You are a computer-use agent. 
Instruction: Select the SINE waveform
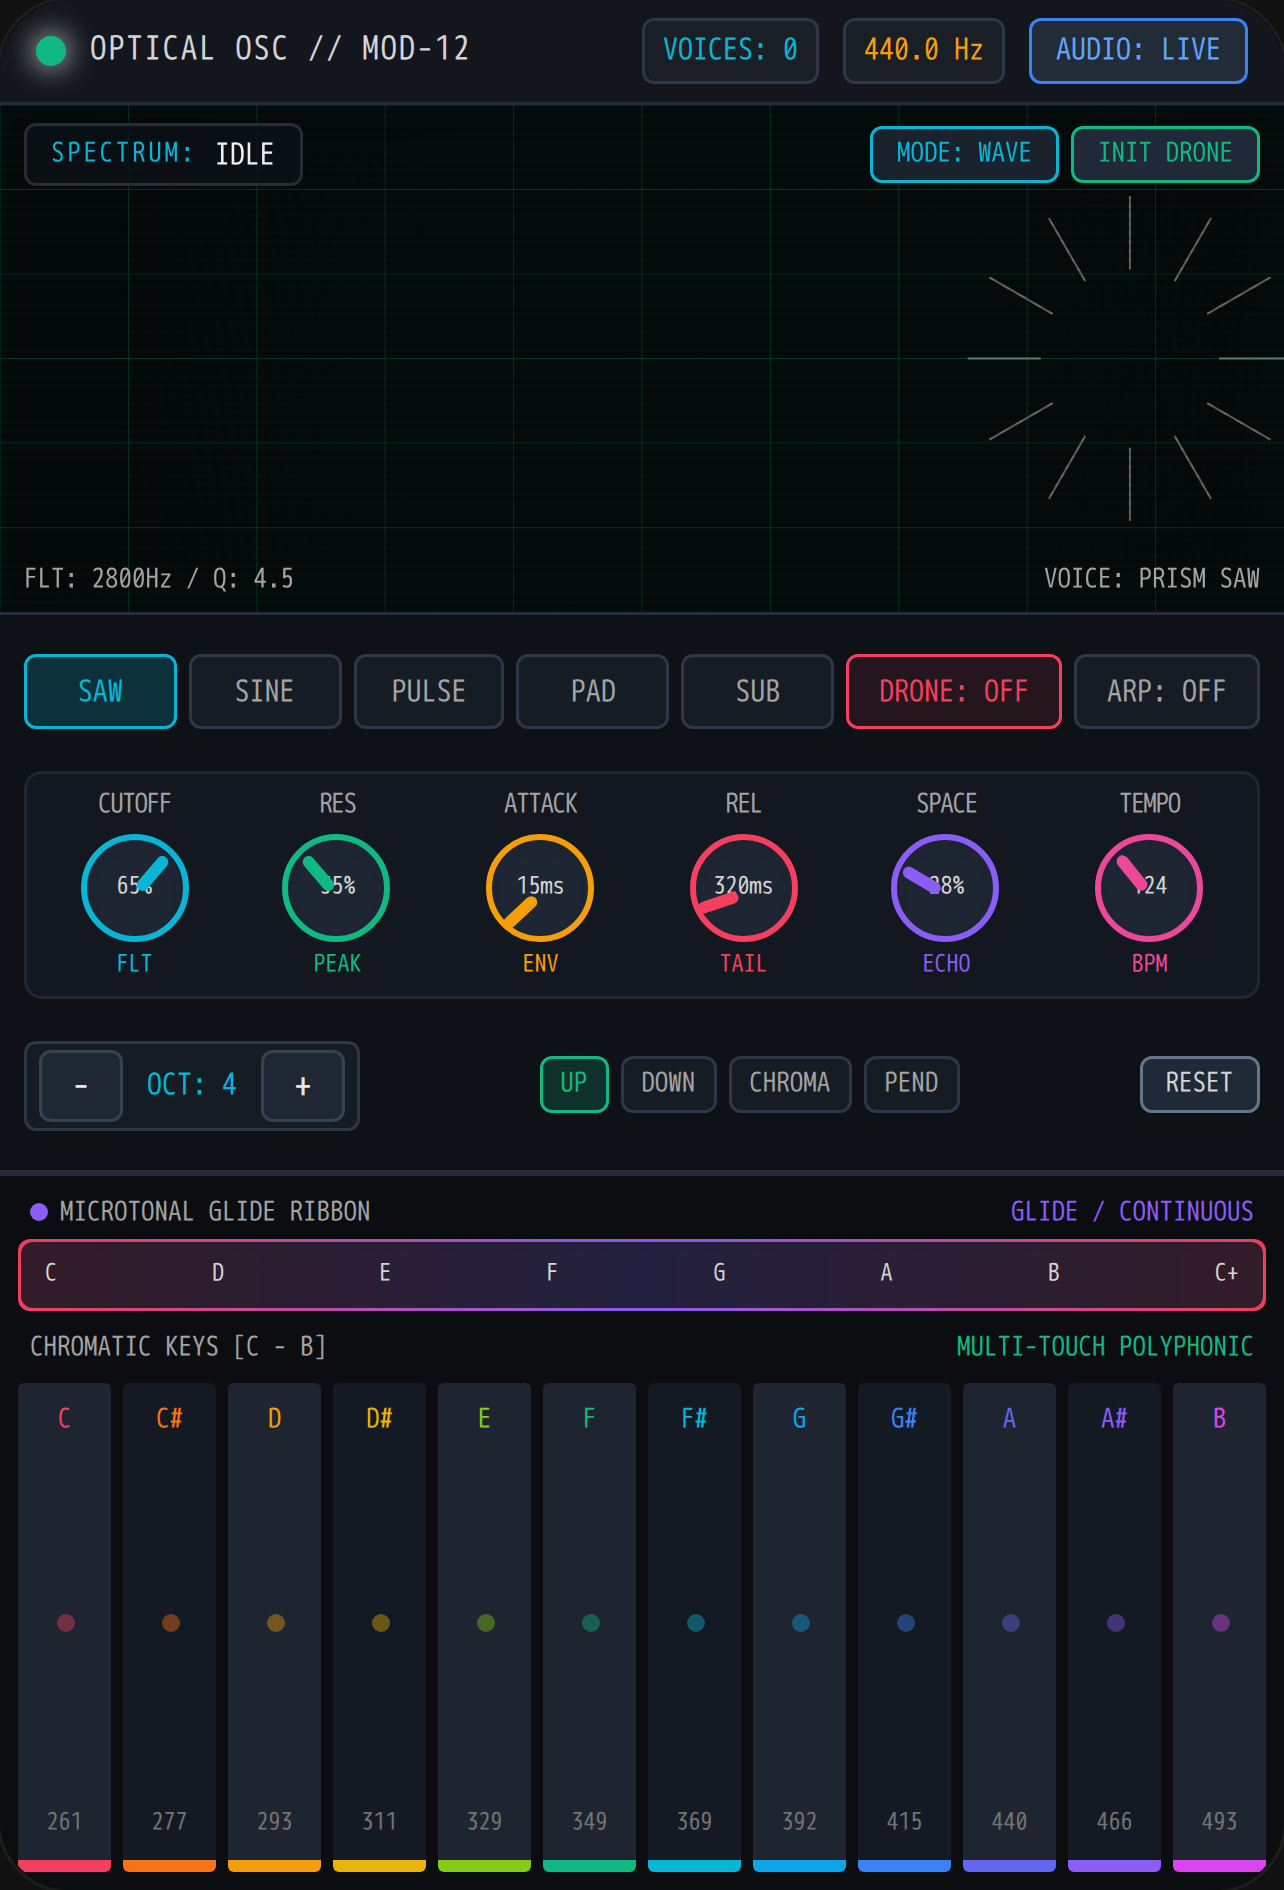coord(265,691)
